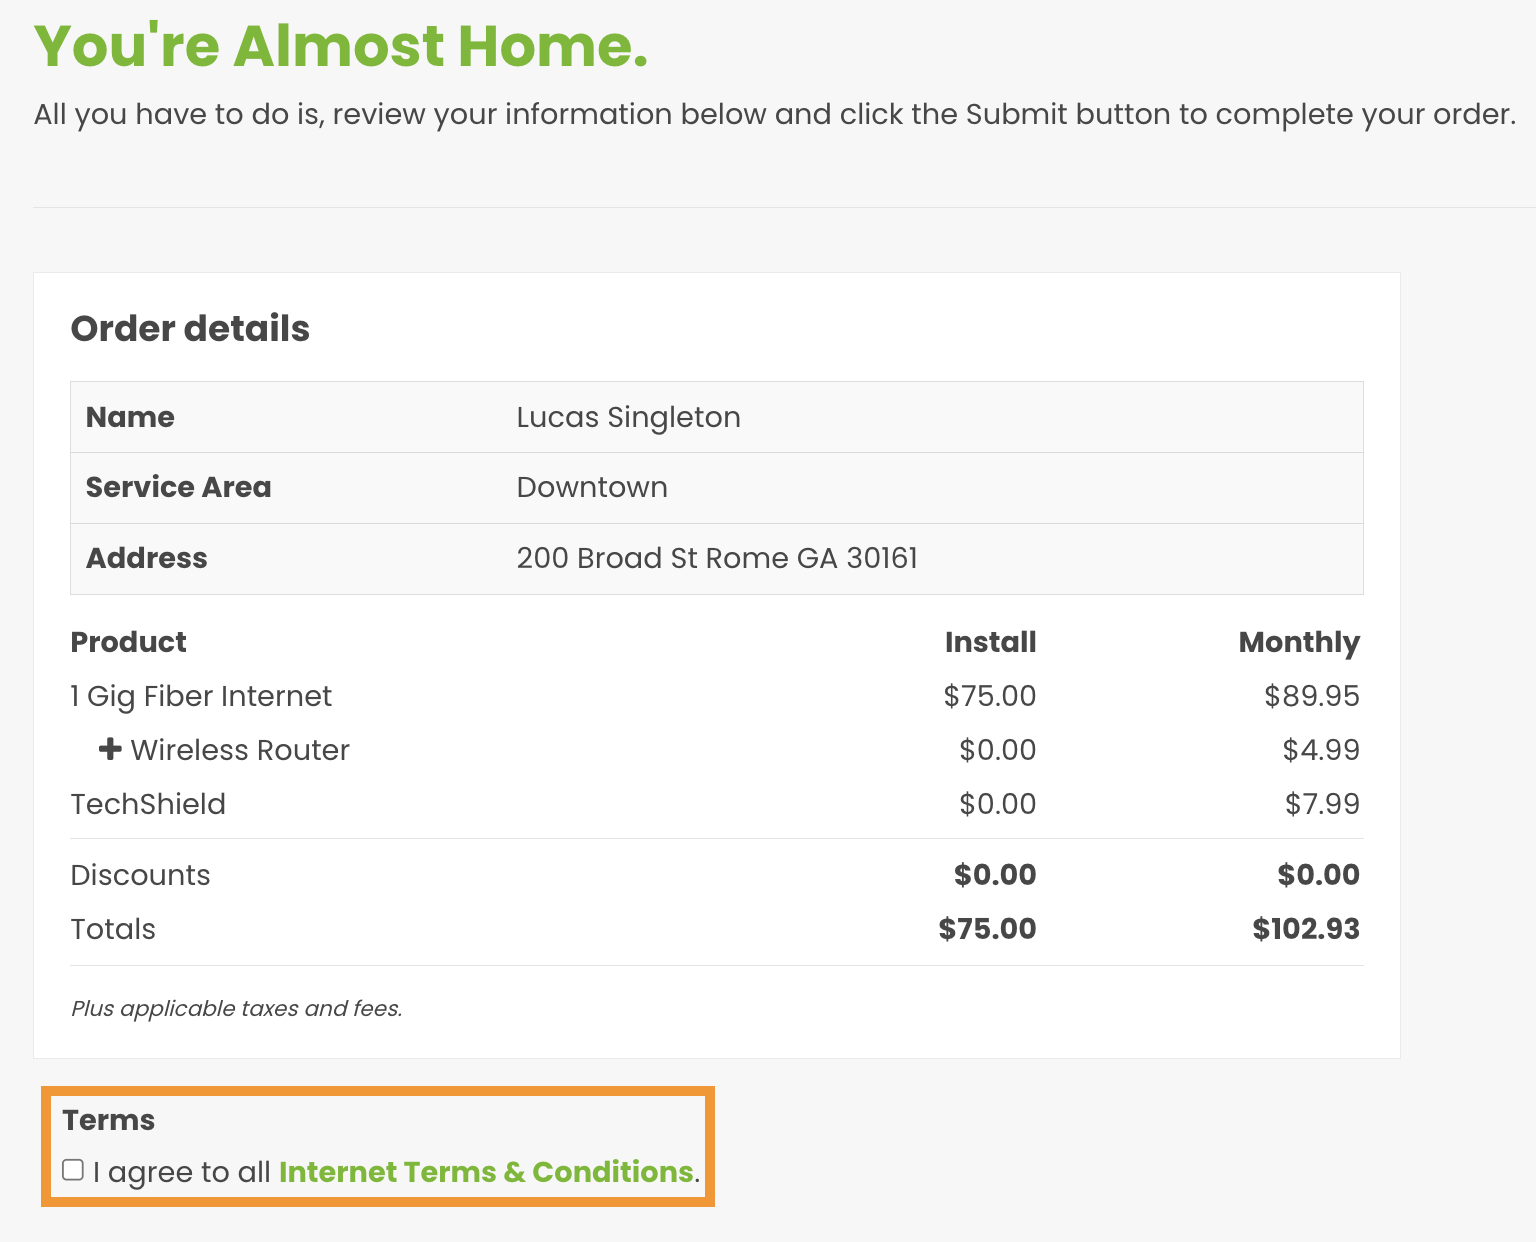Open the Internet Terms & Conditions link
The image size is (1536, 1242).
point(486,1172)
